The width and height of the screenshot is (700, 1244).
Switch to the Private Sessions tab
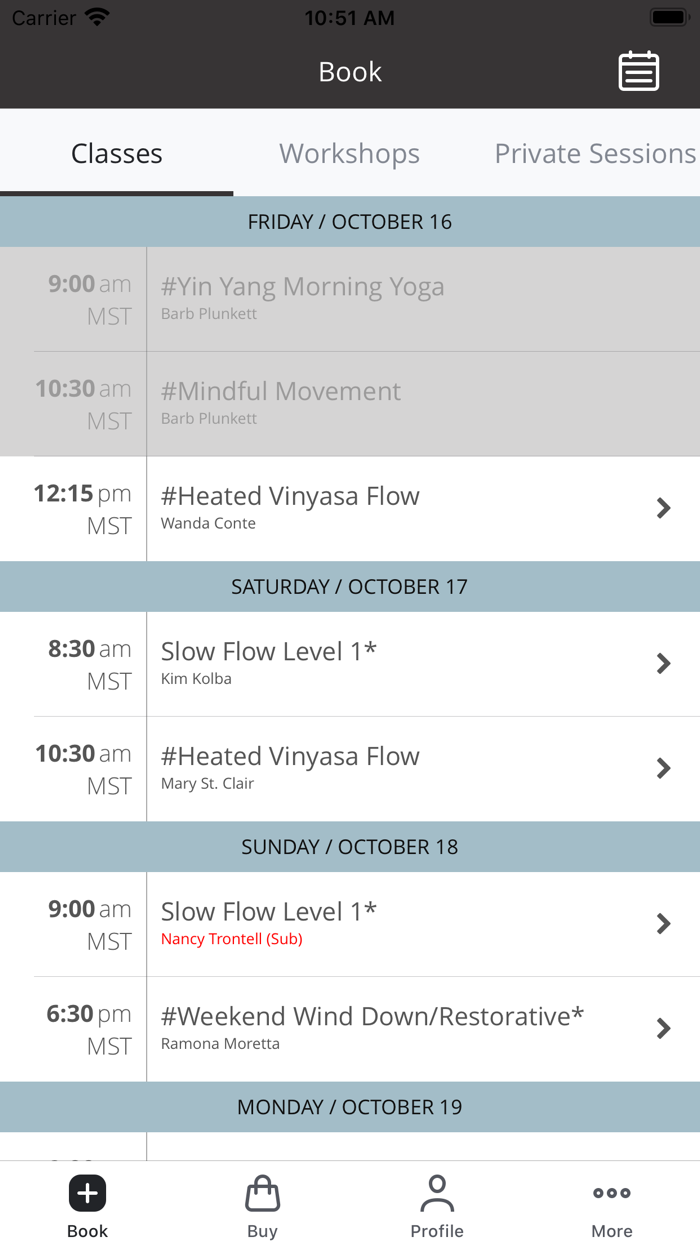595,154
